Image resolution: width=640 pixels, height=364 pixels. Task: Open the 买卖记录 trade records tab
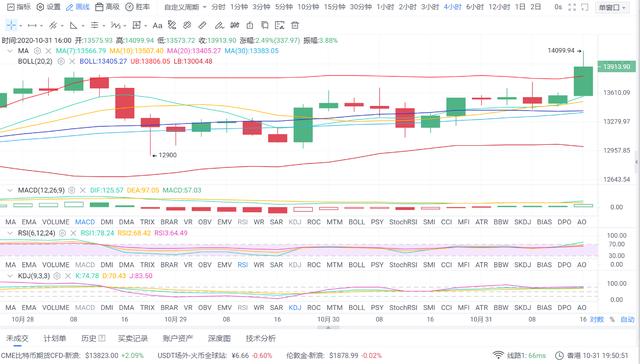tap(133, 338)
